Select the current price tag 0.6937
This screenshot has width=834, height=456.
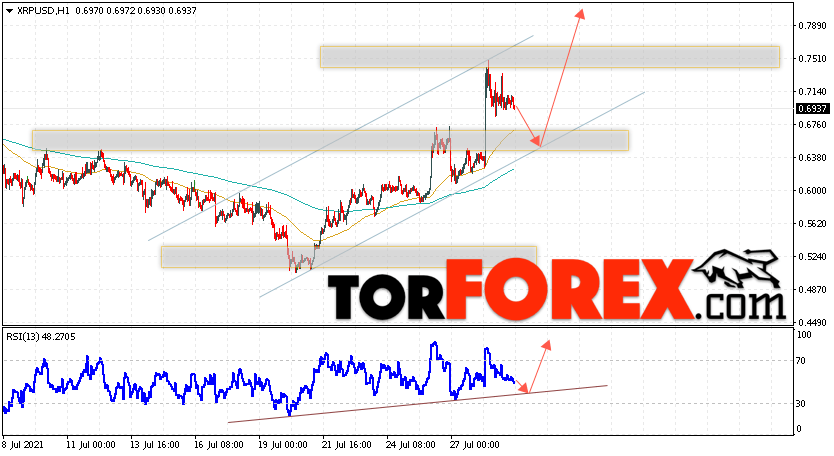click(x=812, y=109)
